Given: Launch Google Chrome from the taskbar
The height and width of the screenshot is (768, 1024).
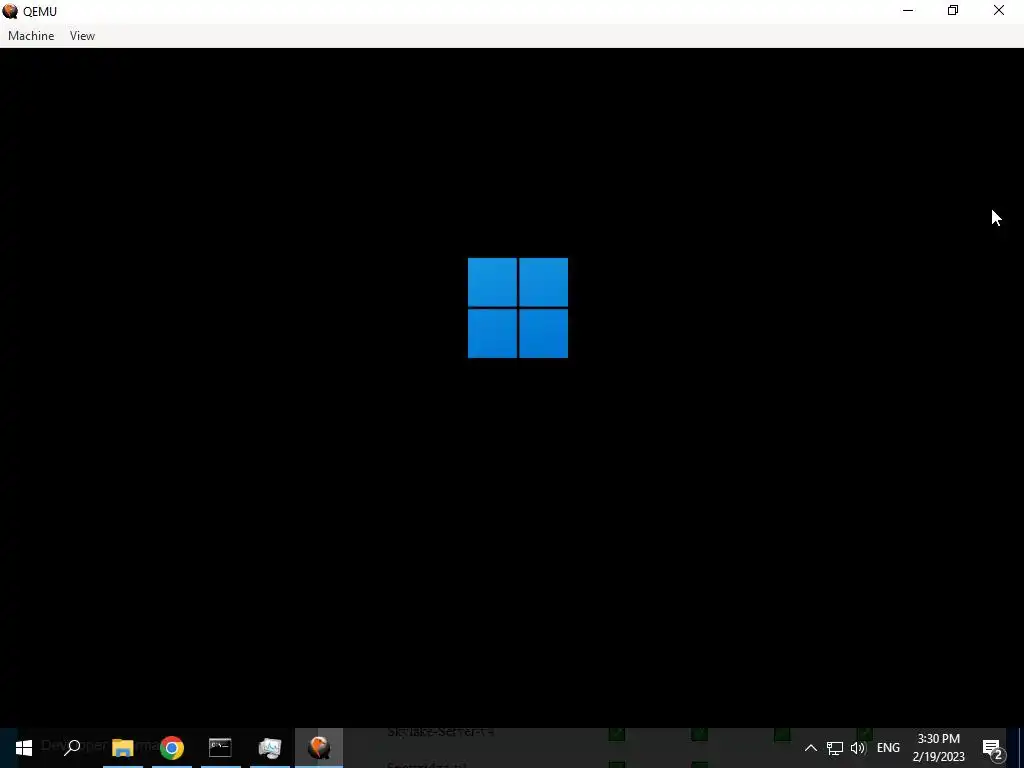Looking at the screenshot, I should (172, 748).
